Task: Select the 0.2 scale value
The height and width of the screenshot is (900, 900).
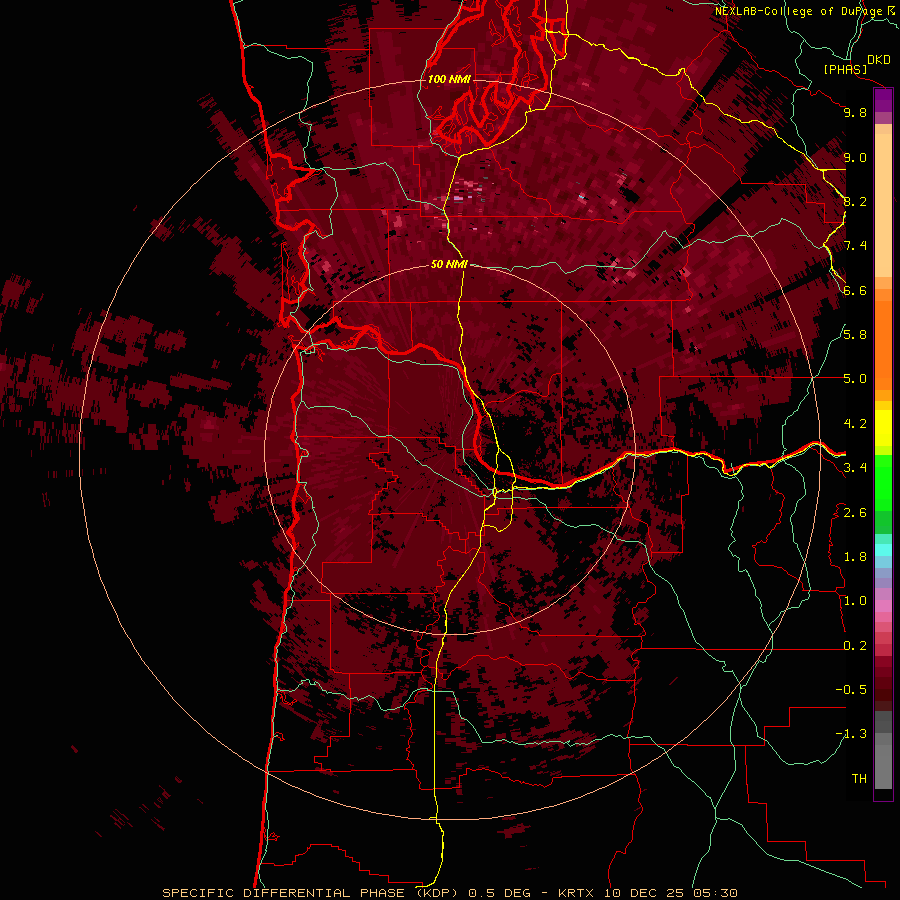Action: [855, 646]
